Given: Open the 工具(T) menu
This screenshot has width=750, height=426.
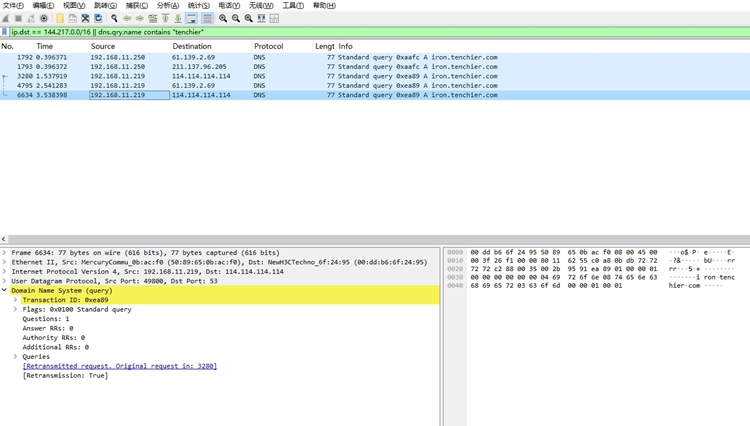Looking at the screenshot, I should coord(293,5).
